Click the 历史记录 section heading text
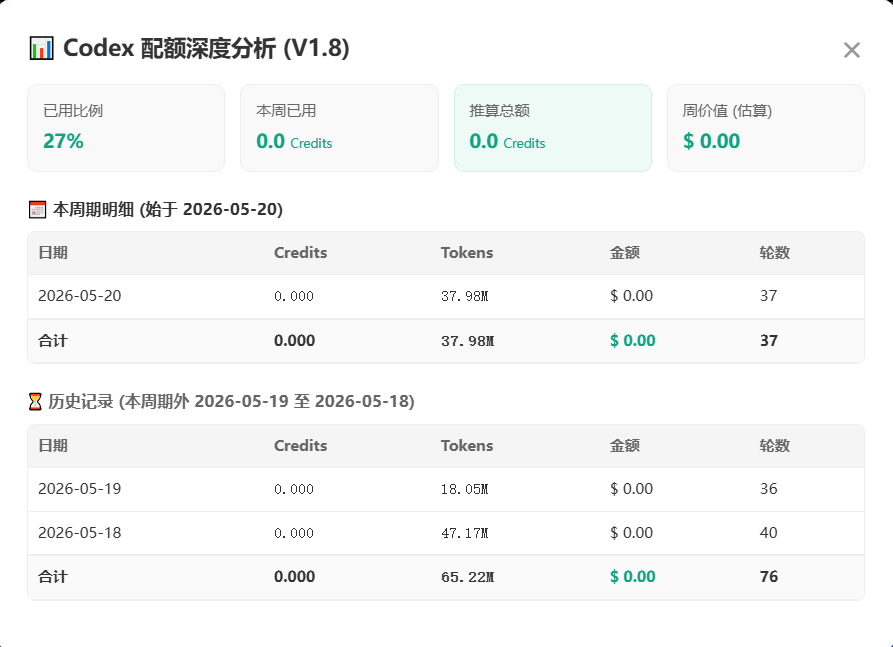The image size is (893, 647). 231,402
